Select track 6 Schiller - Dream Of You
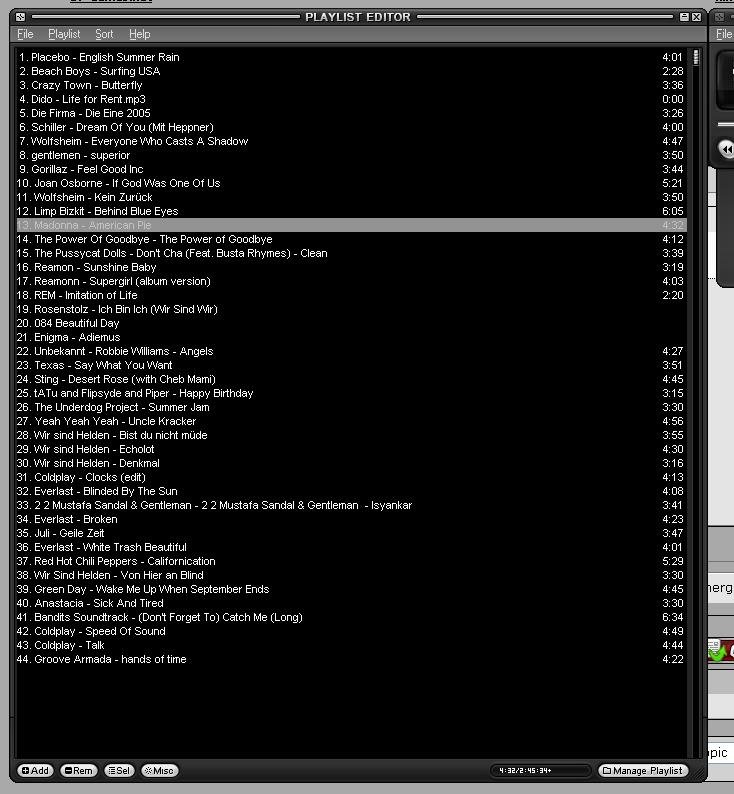This screenshot has height=794, width=734. (351, 127)
